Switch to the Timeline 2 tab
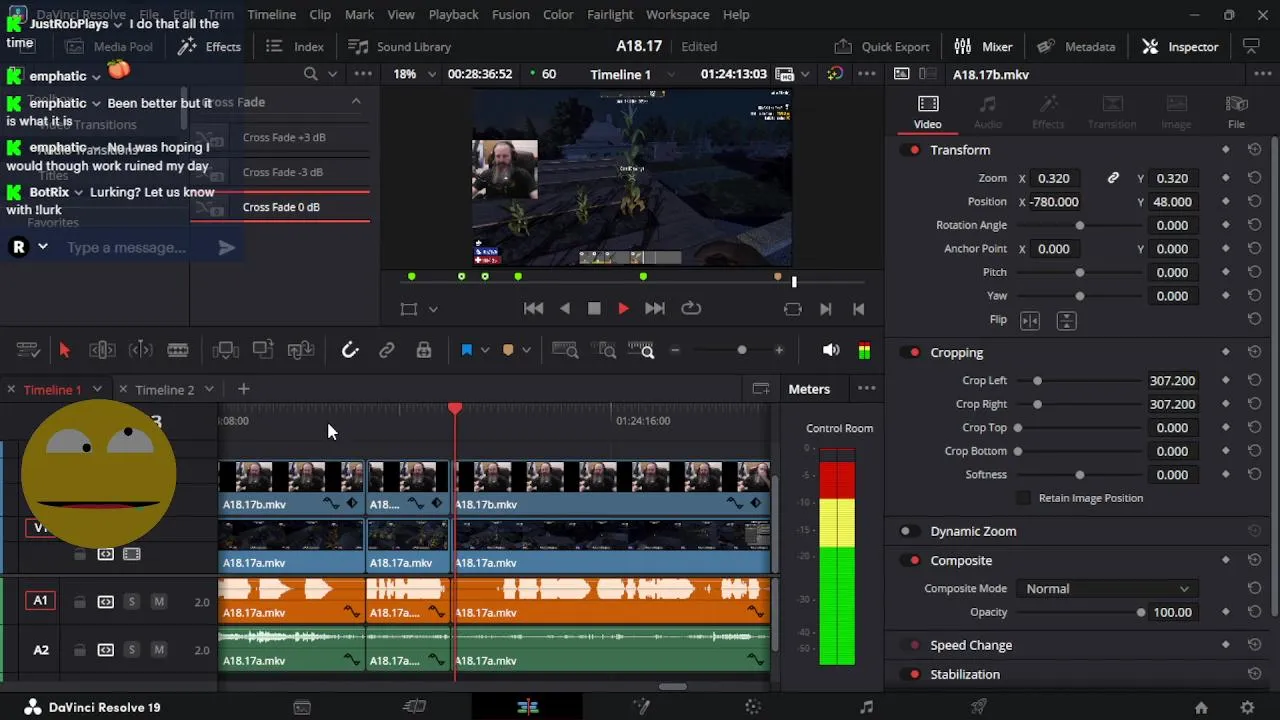Screen dimensions: 1280x720 coord(164,390)
